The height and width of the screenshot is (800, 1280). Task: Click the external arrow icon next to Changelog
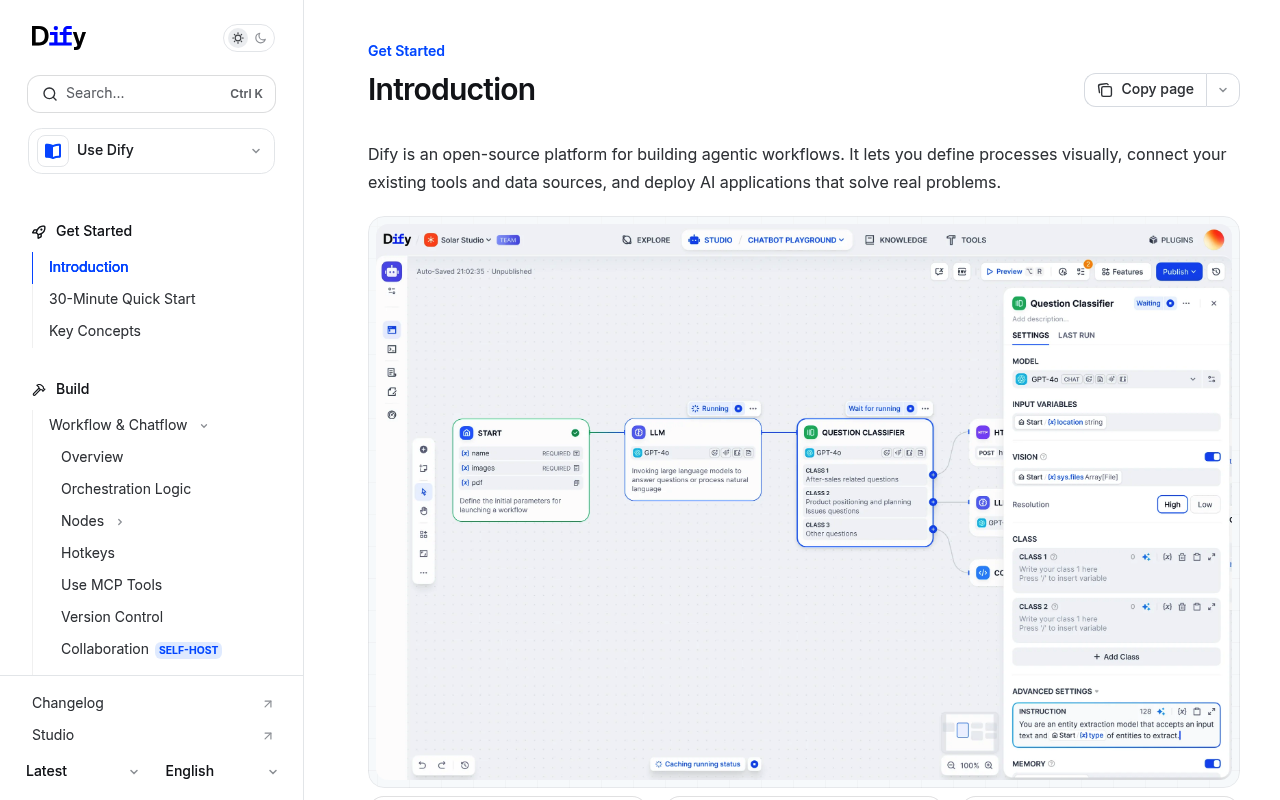267,704
